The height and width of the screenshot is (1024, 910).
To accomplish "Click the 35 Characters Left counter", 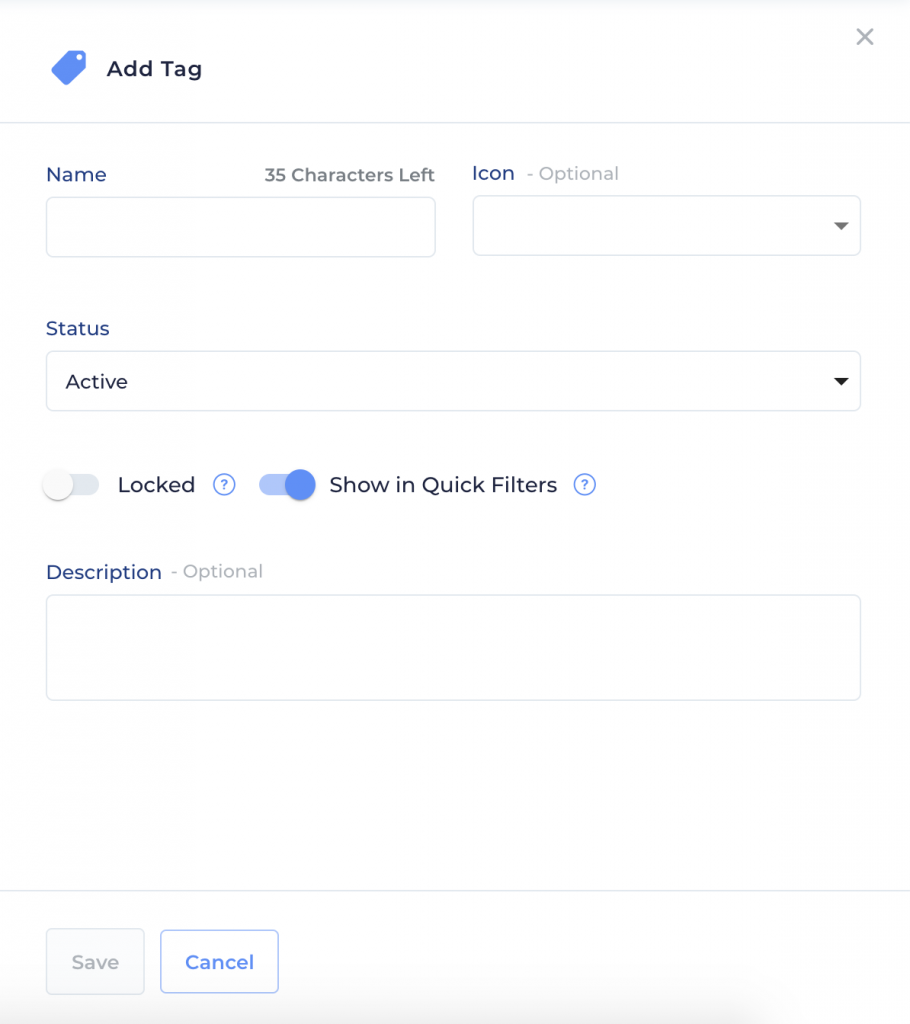I will pyautogui.click(x=349, y=175).
